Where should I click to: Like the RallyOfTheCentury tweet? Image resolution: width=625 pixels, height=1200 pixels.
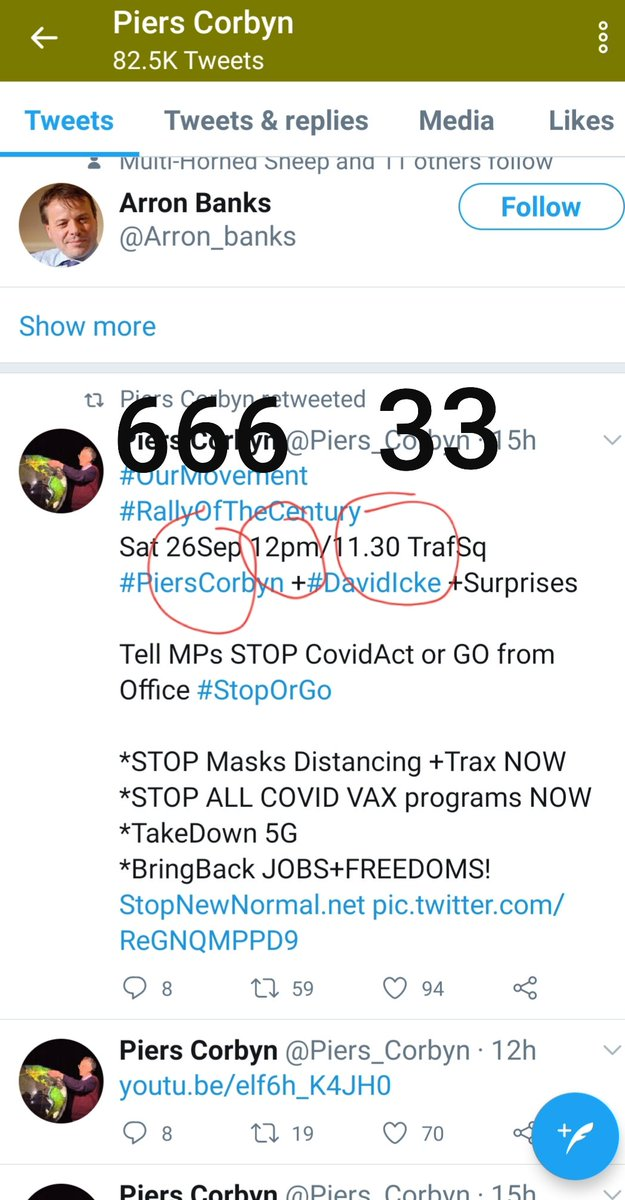coord(396,989)
